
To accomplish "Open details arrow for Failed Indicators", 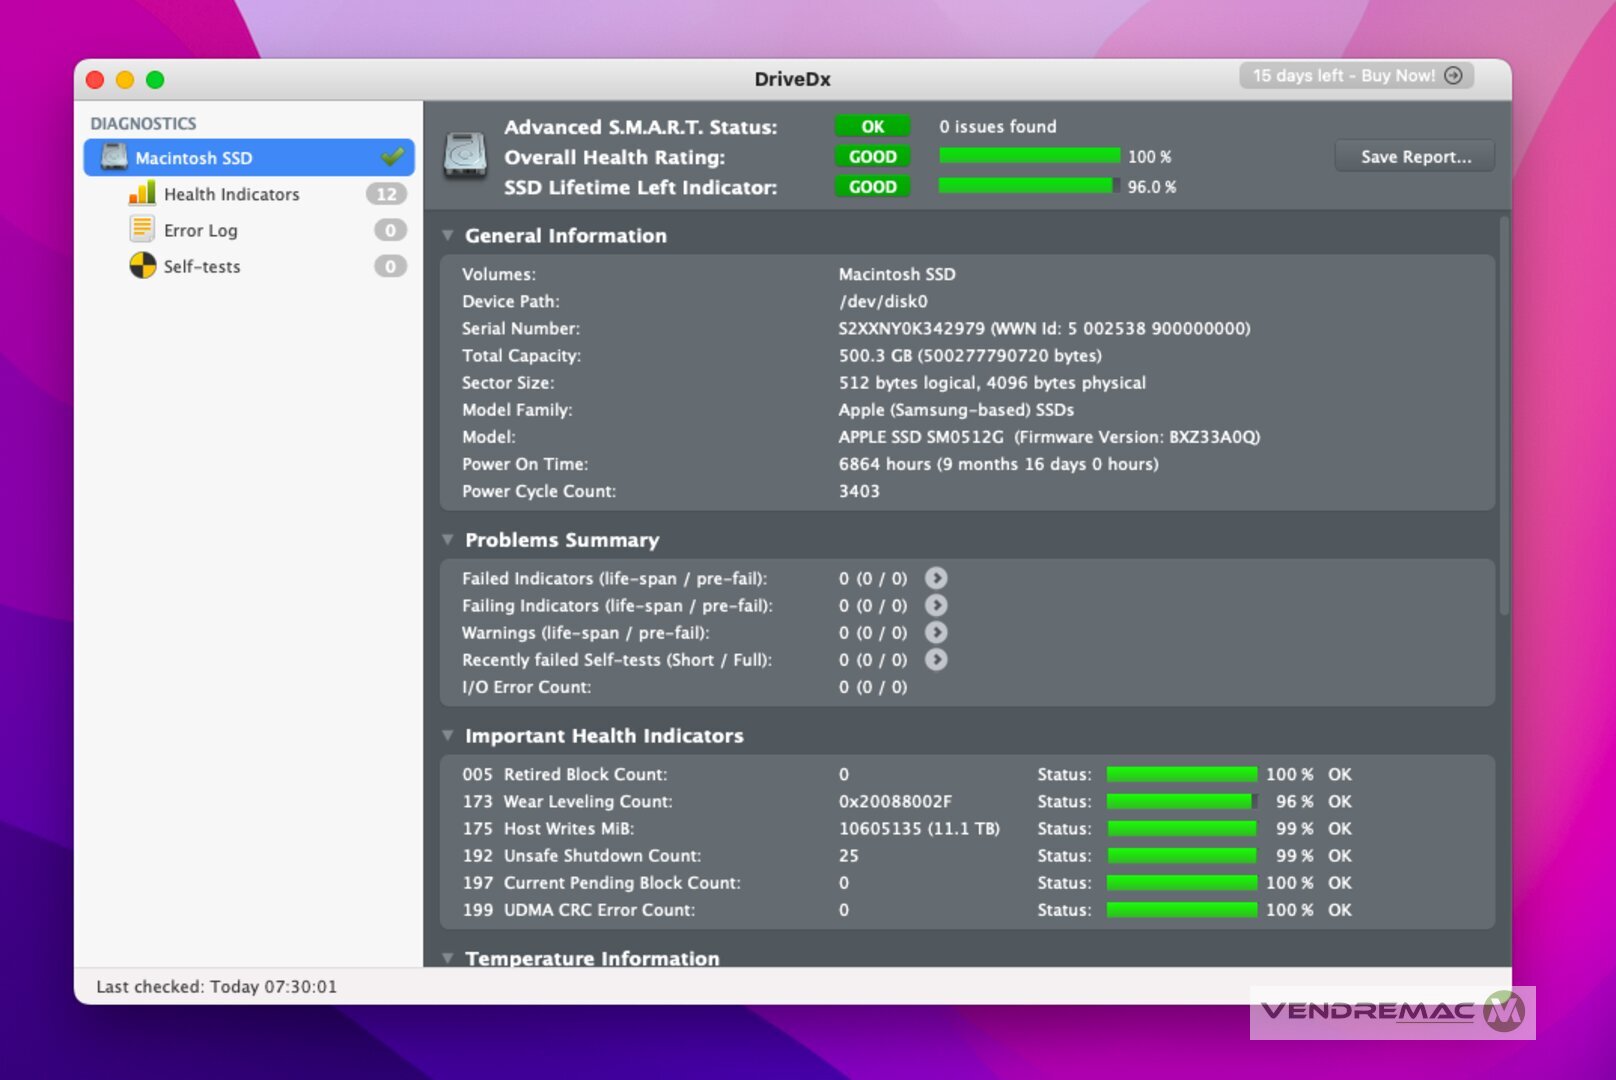I will 936,578.
